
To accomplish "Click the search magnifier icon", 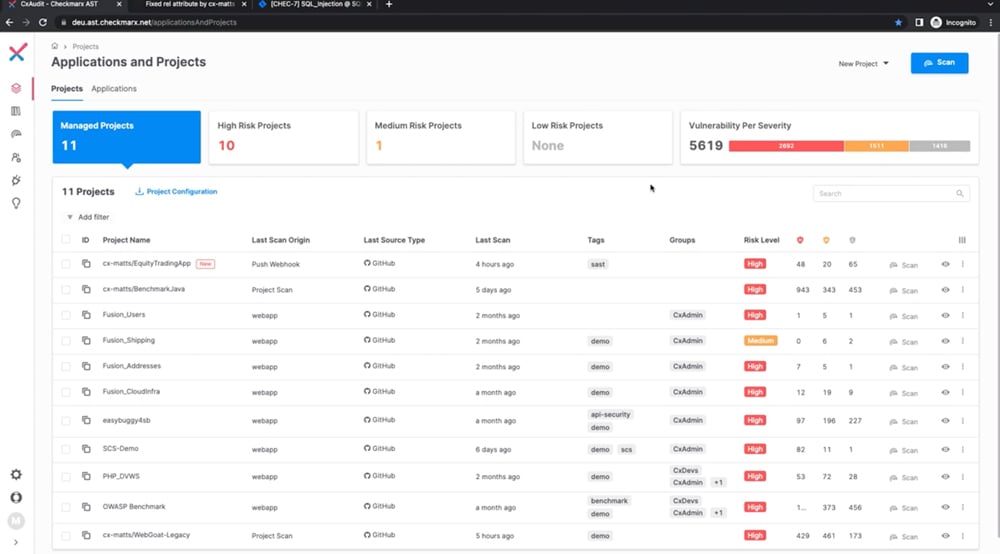I will pos(960,194).
